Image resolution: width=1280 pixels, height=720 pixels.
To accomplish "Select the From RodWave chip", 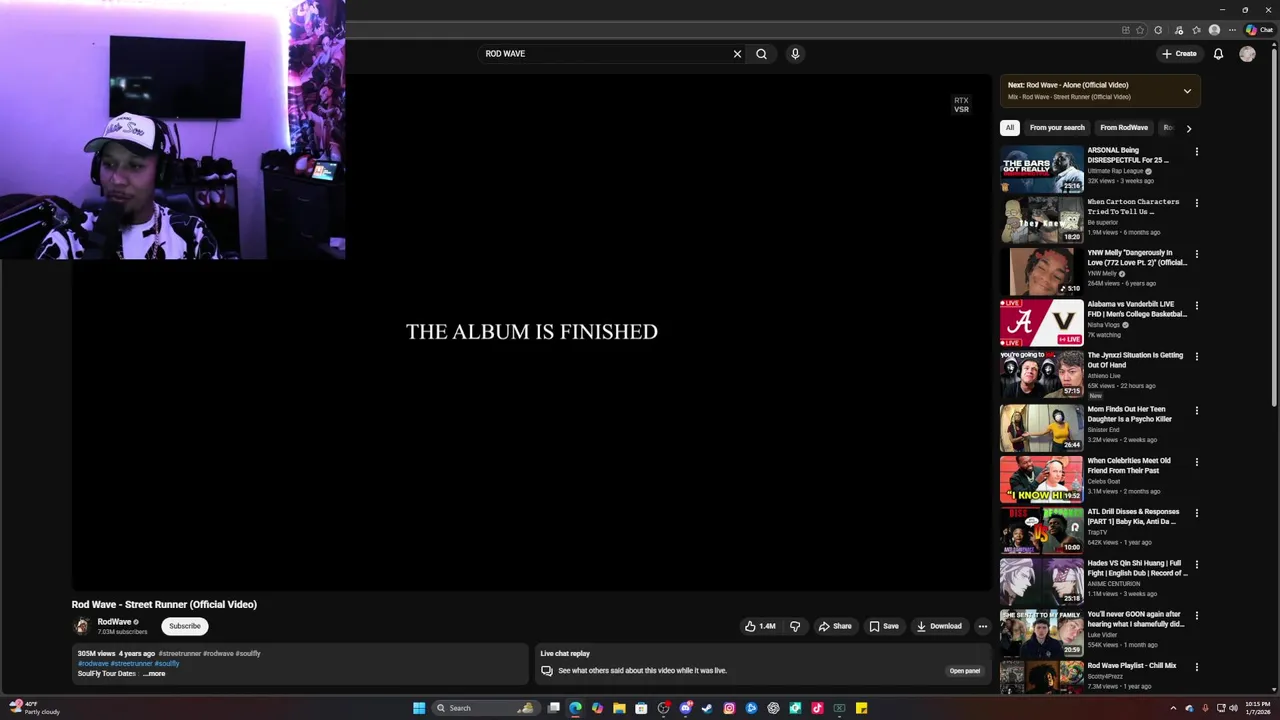I will click(1124, 128).
